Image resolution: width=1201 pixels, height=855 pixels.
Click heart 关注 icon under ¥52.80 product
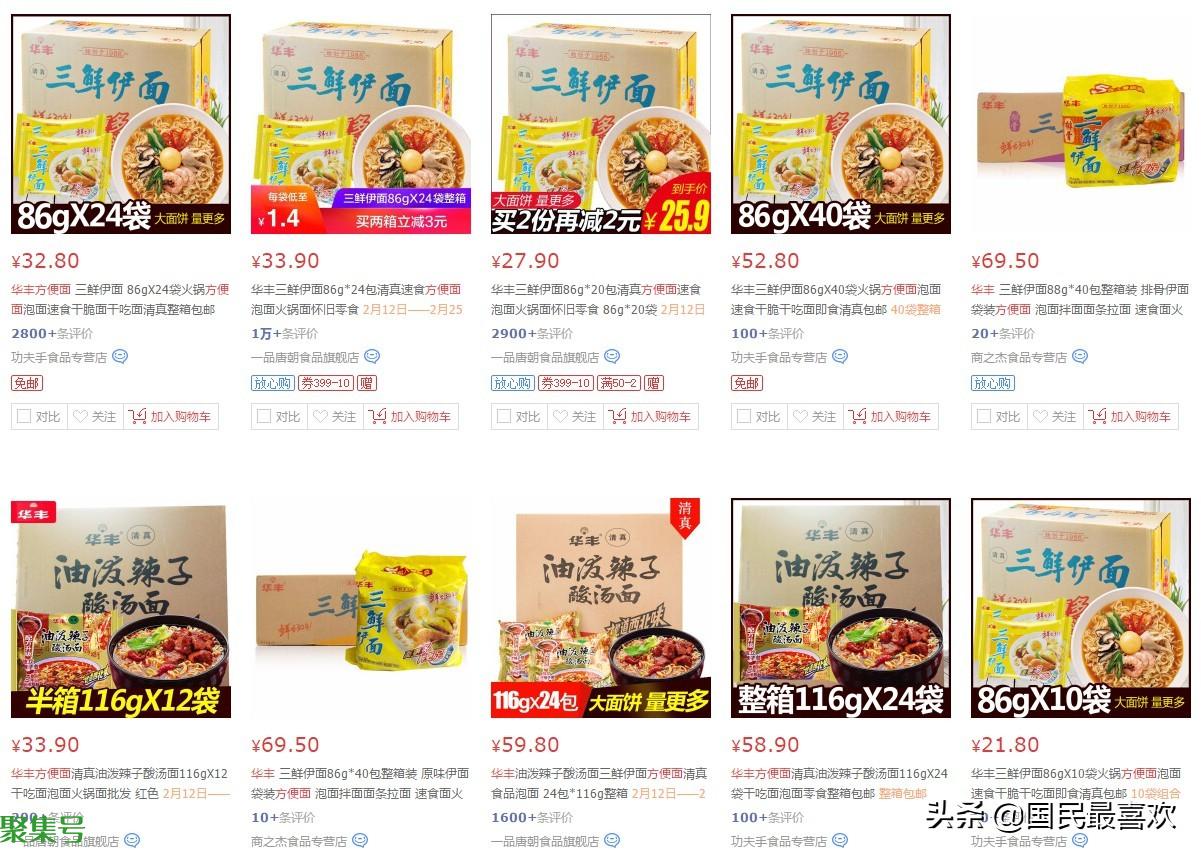pos(800,417)
